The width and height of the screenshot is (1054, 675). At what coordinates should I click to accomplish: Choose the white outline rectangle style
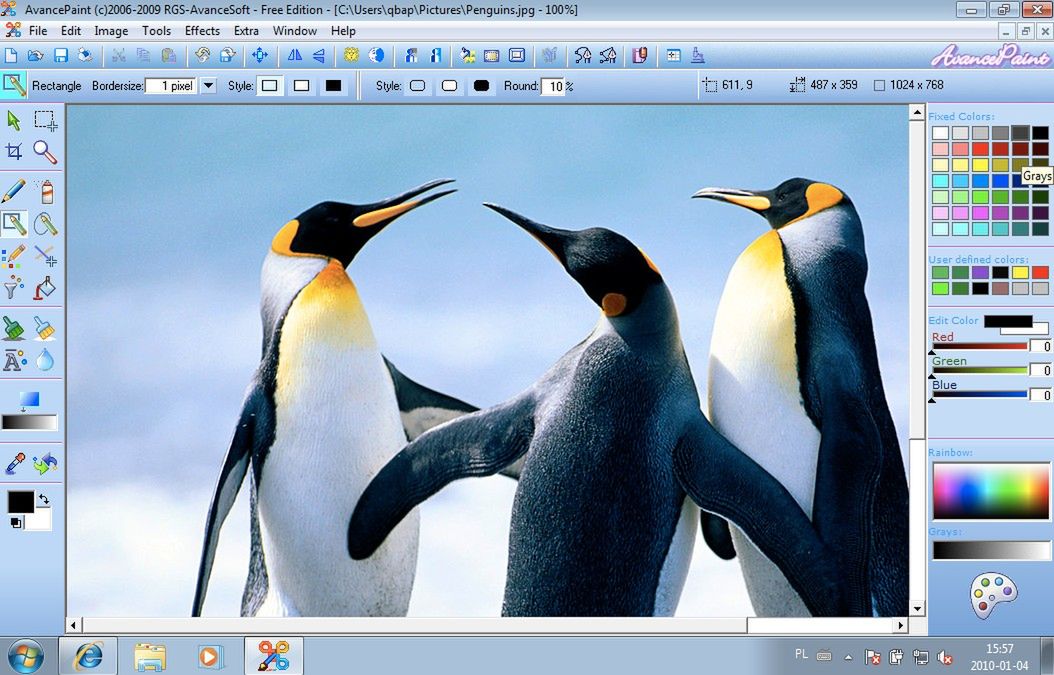[301, 85]
